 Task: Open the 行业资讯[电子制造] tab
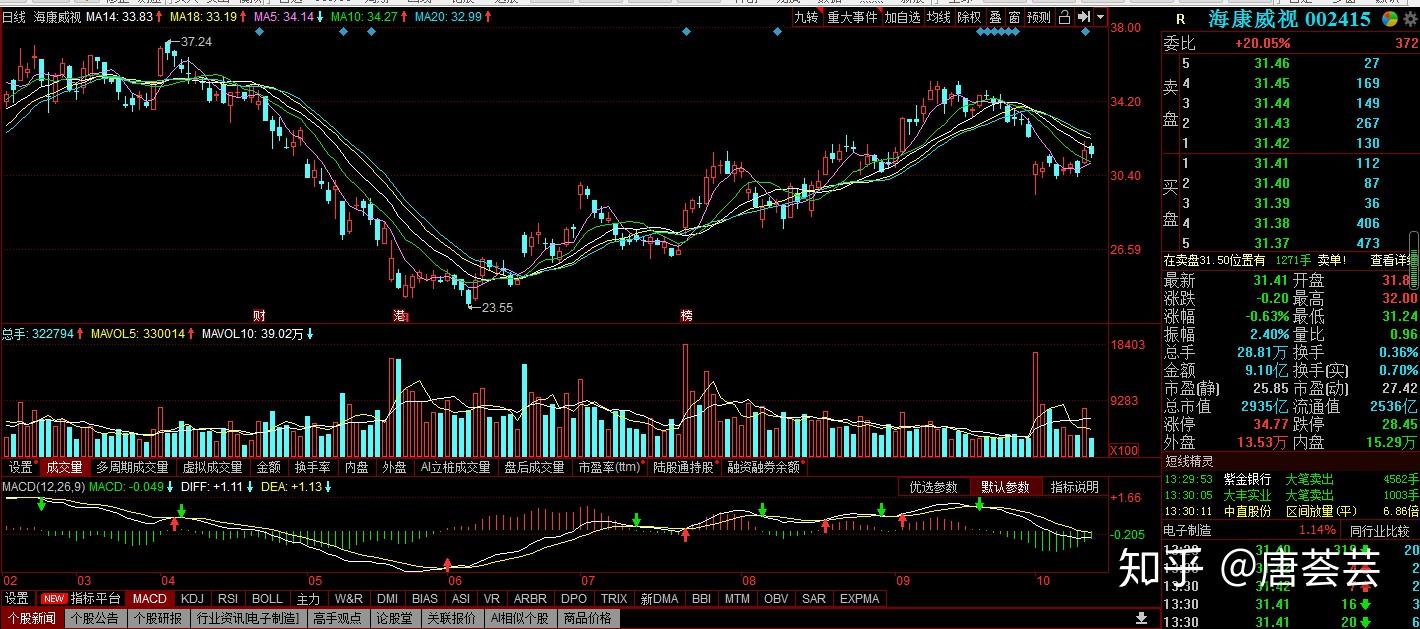point(248,619)
